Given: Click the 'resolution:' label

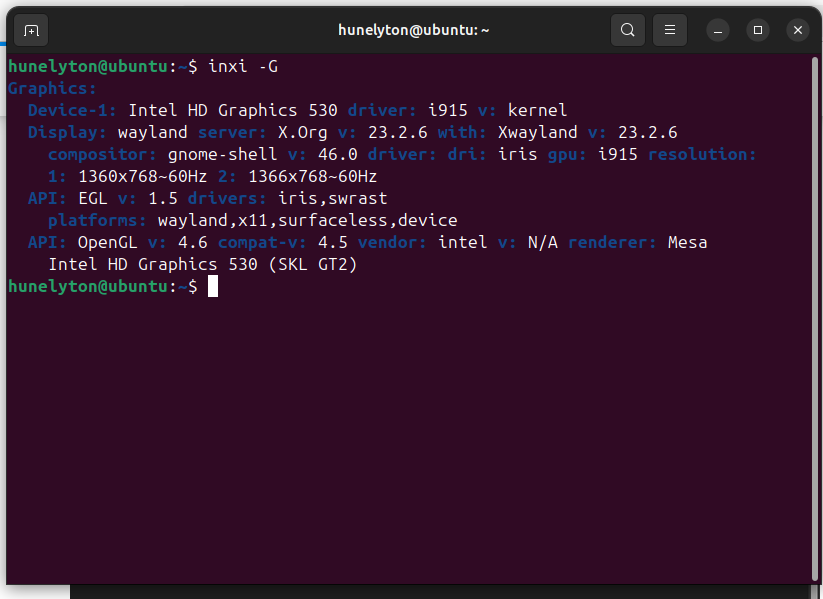Looking at the screenshot, I should tap(702, 155).
